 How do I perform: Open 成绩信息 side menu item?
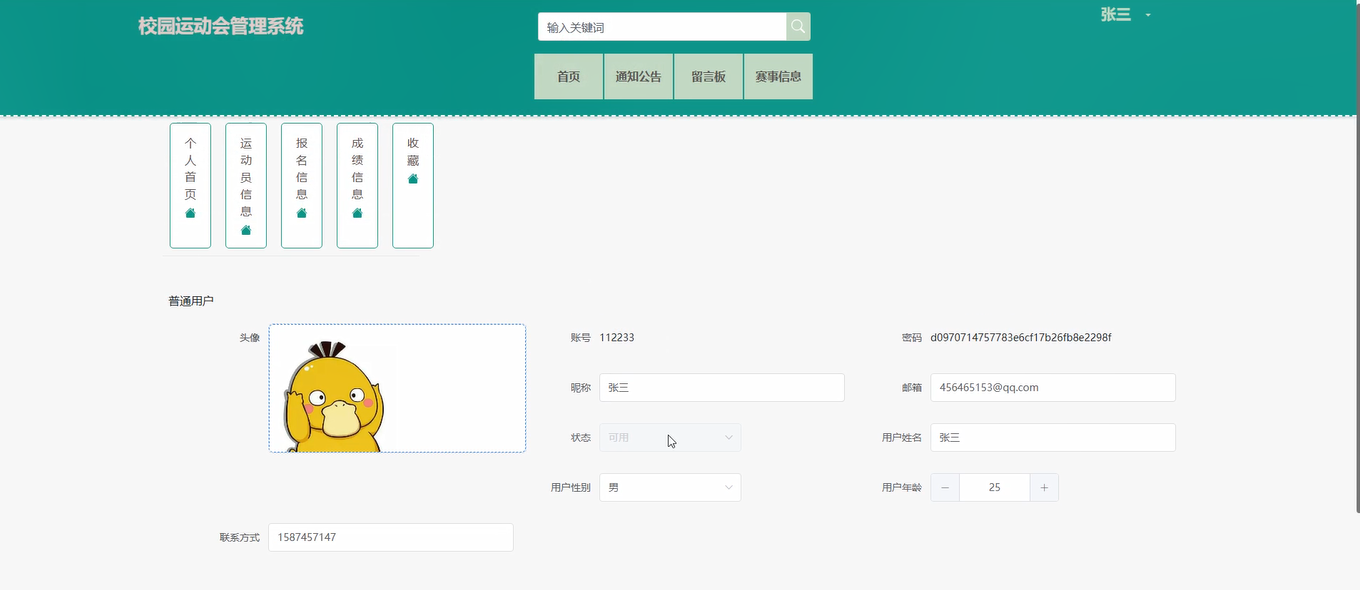358,186
